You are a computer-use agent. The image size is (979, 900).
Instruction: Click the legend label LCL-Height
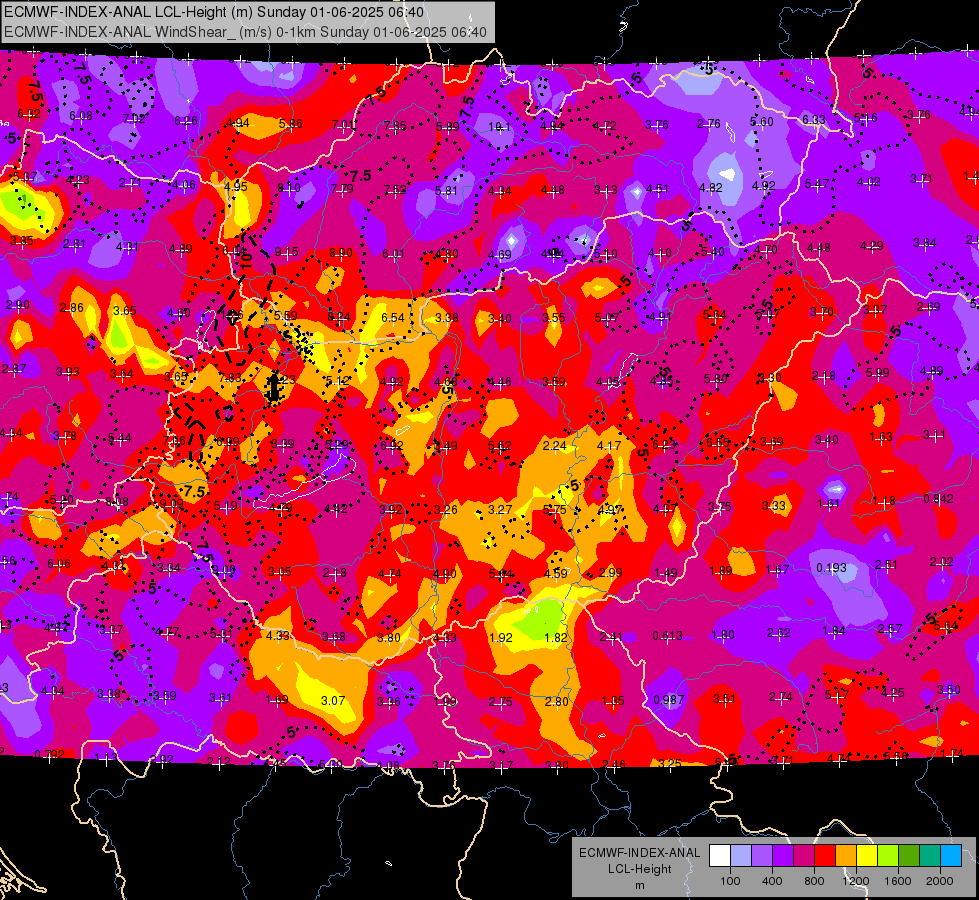click(639, 869)
